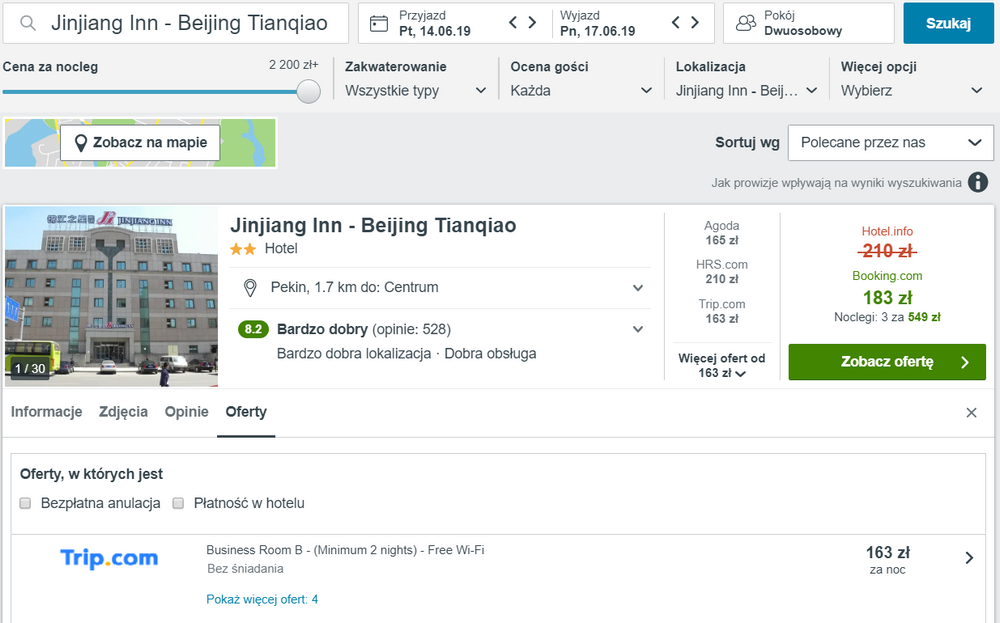
Task: Click the location pin icon beside Pekin
Action: (x=251, y=288)
